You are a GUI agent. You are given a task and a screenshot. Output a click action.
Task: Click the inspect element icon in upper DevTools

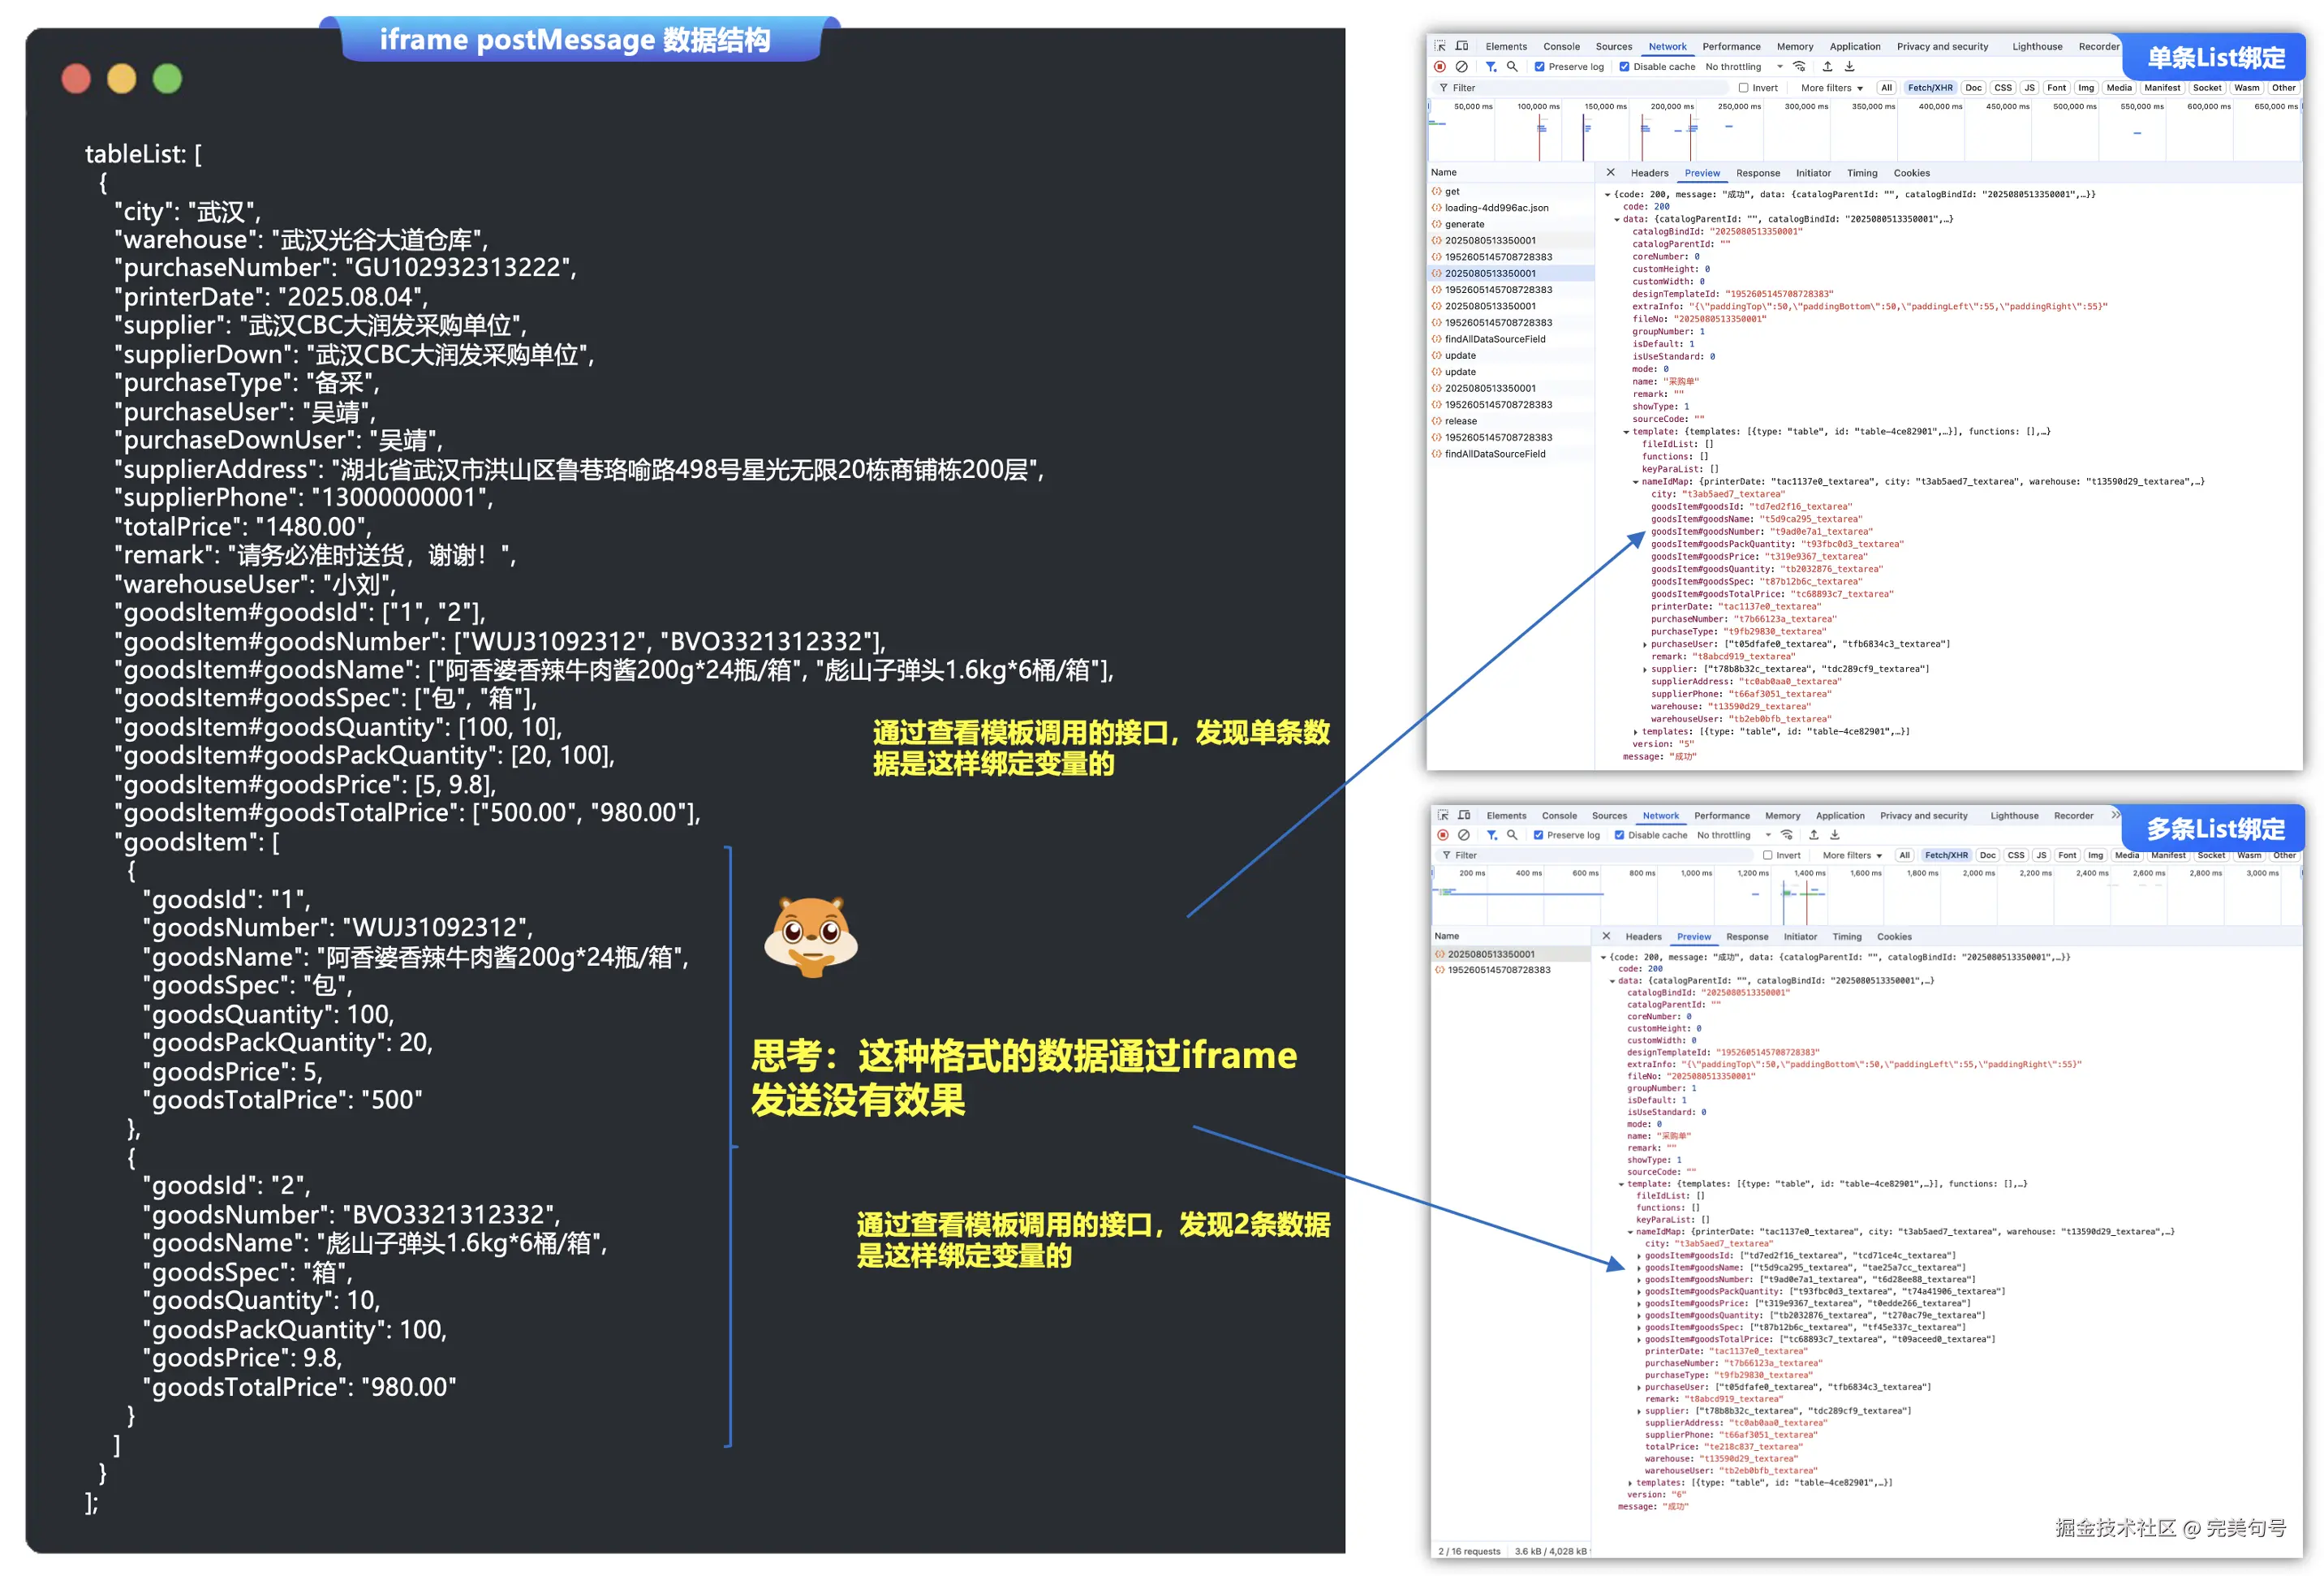pyautogui.click(x=1440, y=46)
